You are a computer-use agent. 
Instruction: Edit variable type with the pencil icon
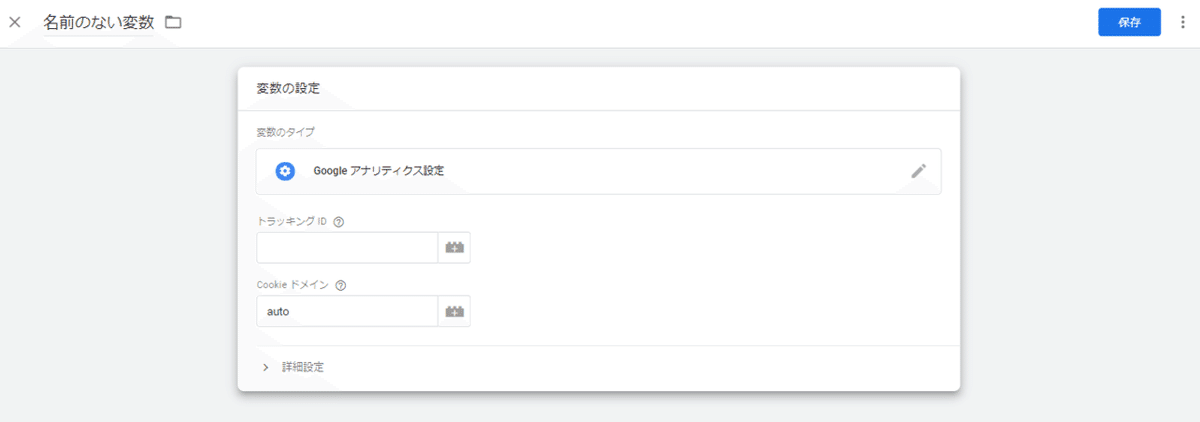[x=919, y=171]
